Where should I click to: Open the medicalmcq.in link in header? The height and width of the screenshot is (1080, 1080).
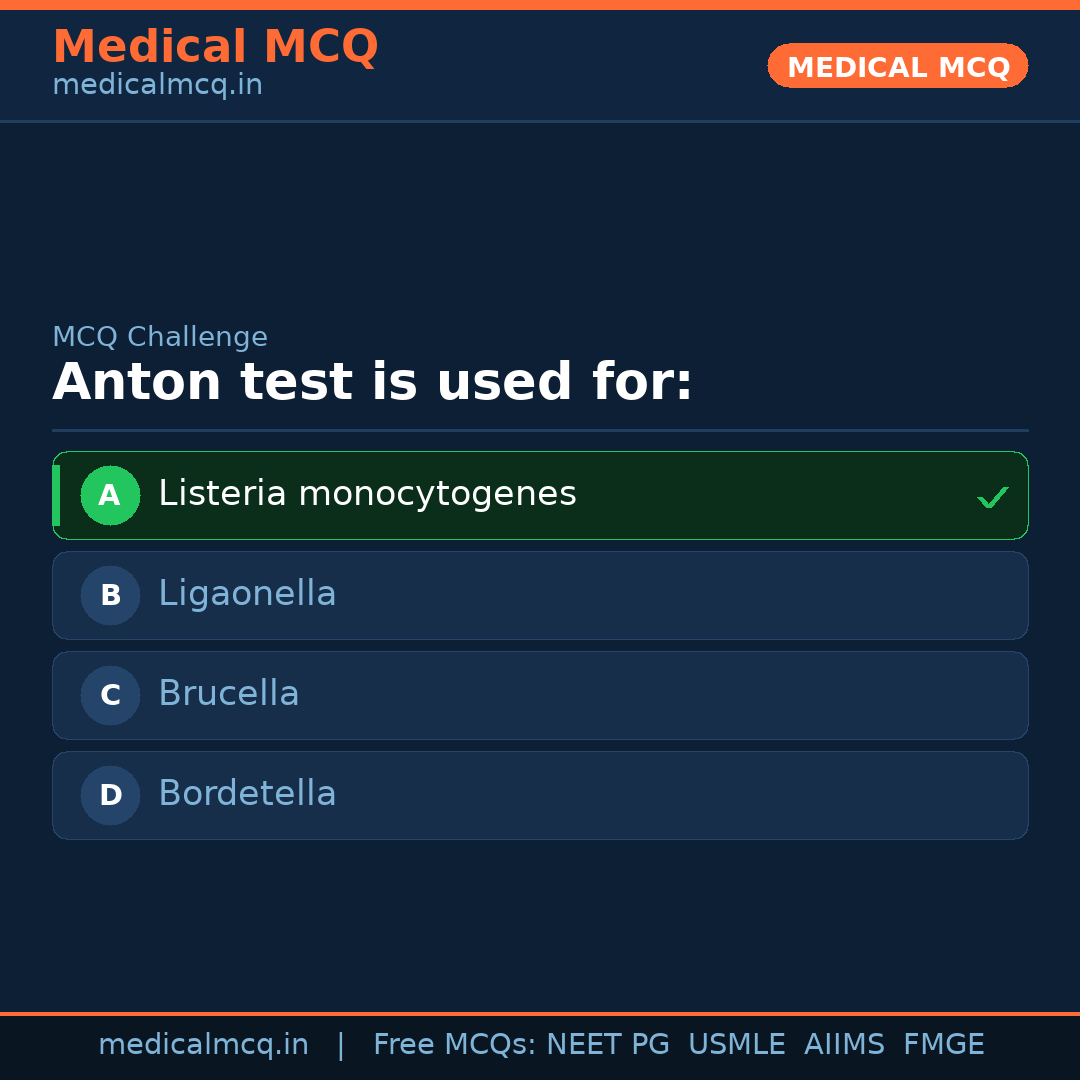tap(157, 85)
